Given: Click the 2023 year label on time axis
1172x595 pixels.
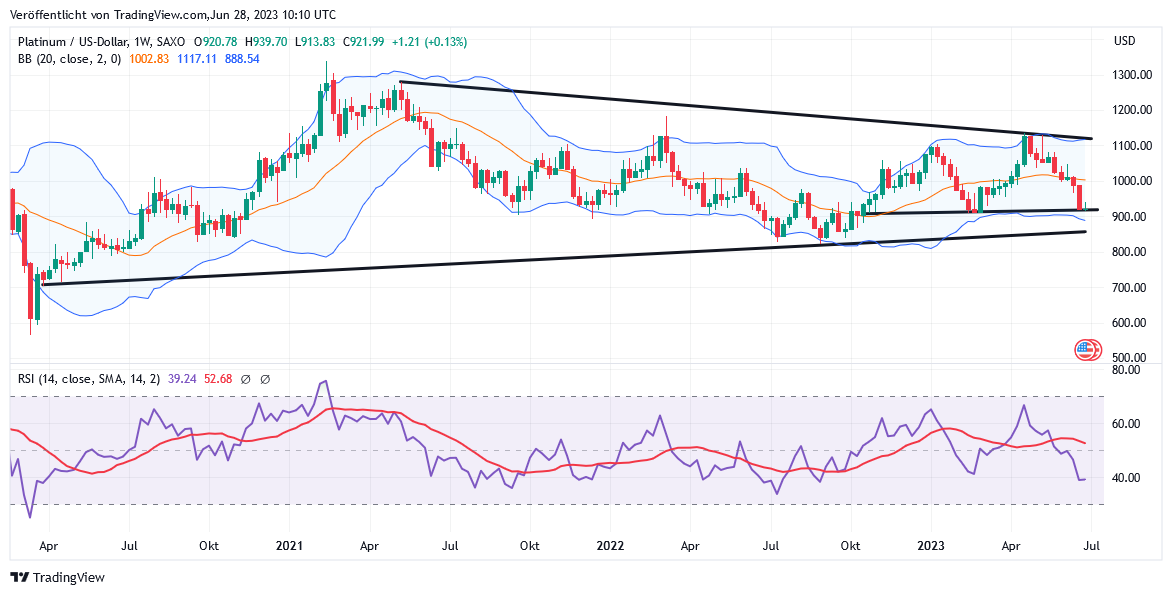Looking at the screenshot, I should [x=931, y=546].
